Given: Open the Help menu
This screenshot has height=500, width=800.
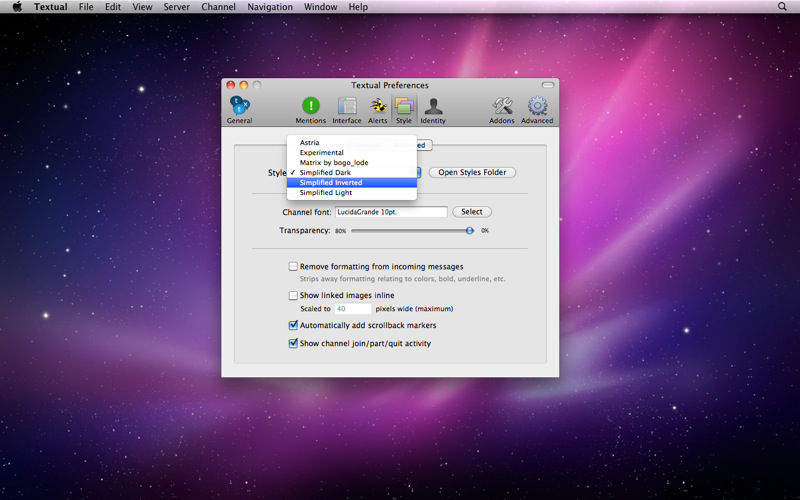Looking at the screenshot, I should pyautogui.click(x=358, y=7).
